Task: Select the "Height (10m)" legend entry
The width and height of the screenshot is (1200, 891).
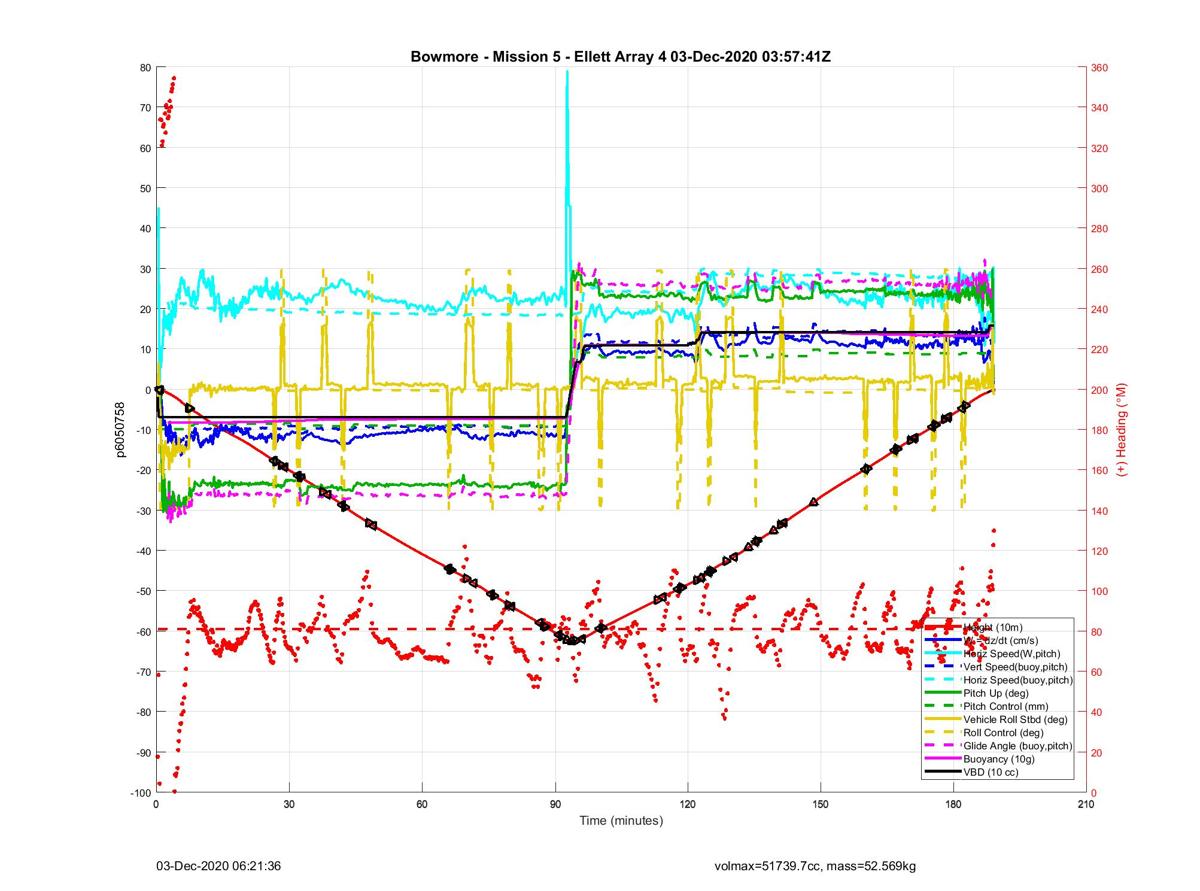Action: 992,627
